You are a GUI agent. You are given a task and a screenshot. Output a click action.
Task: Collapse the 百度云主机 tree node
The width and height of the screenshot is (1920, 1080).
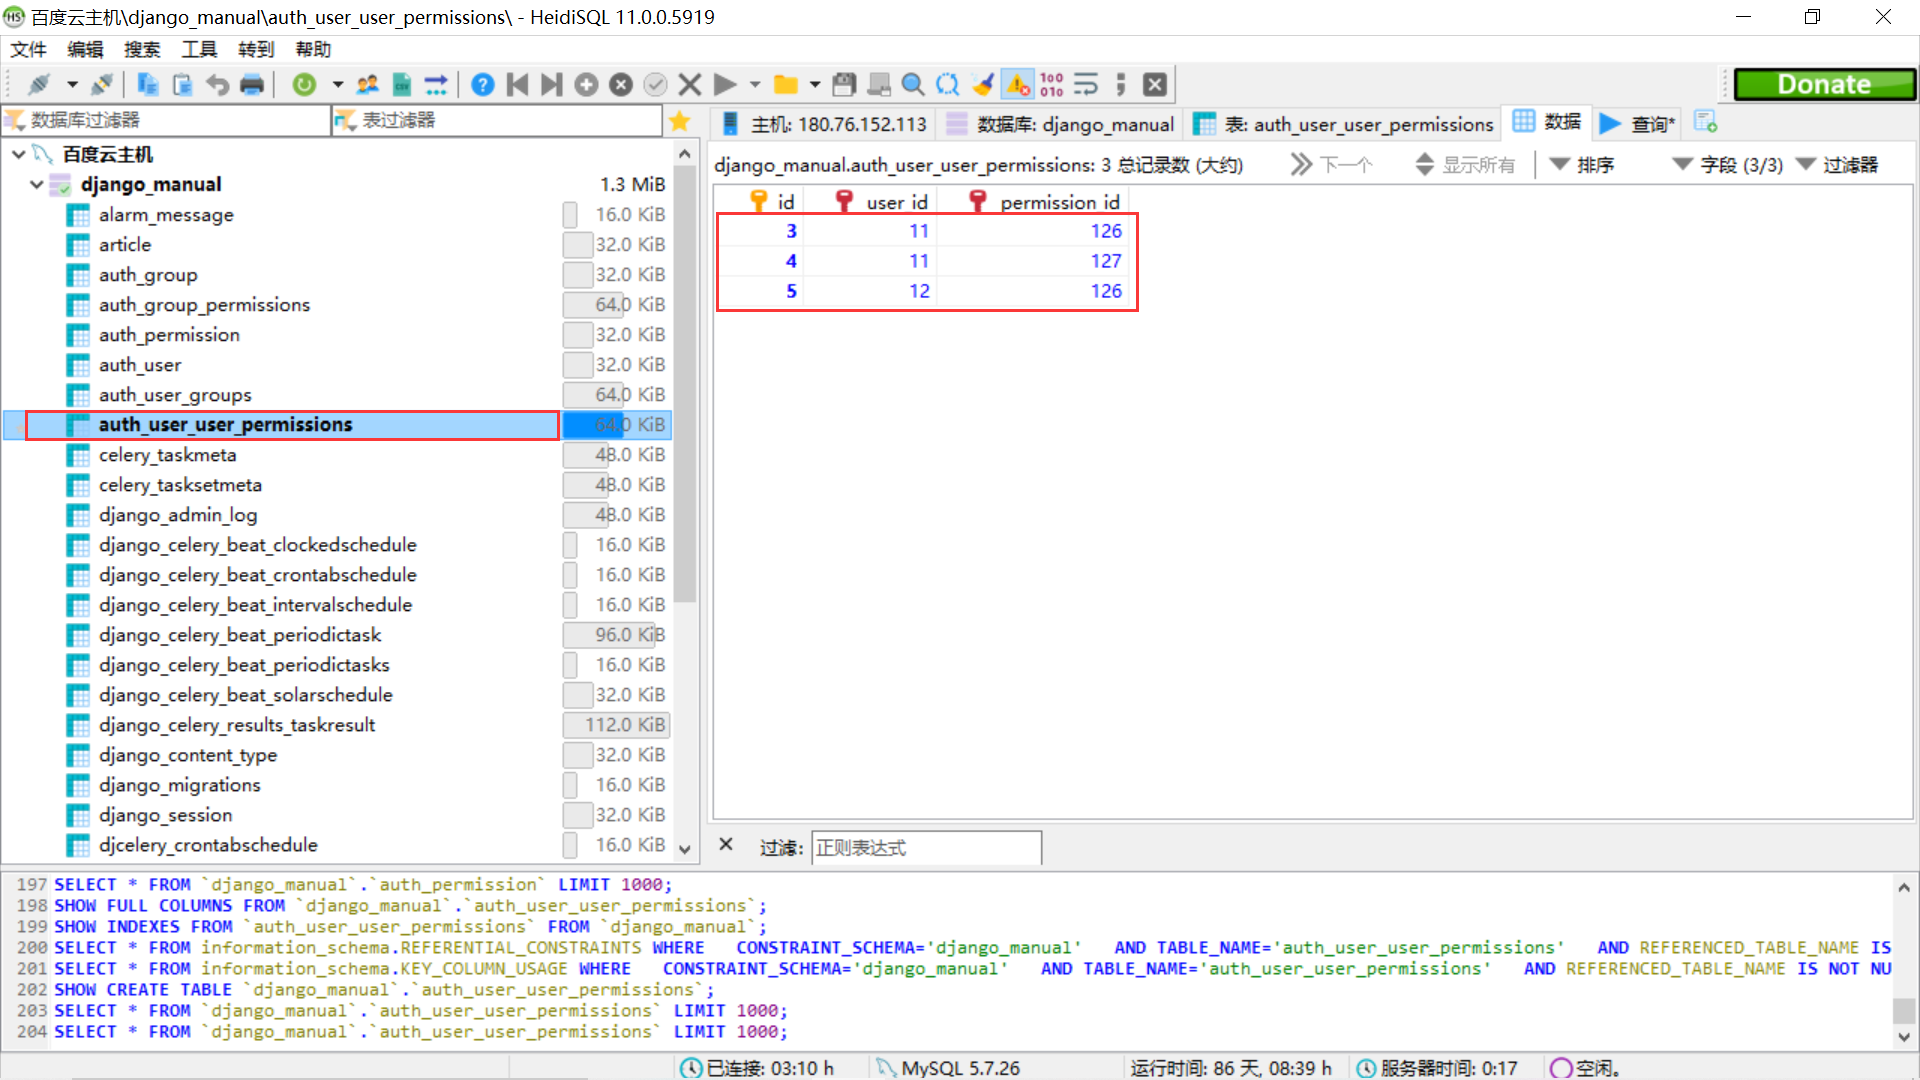[19, 154]
